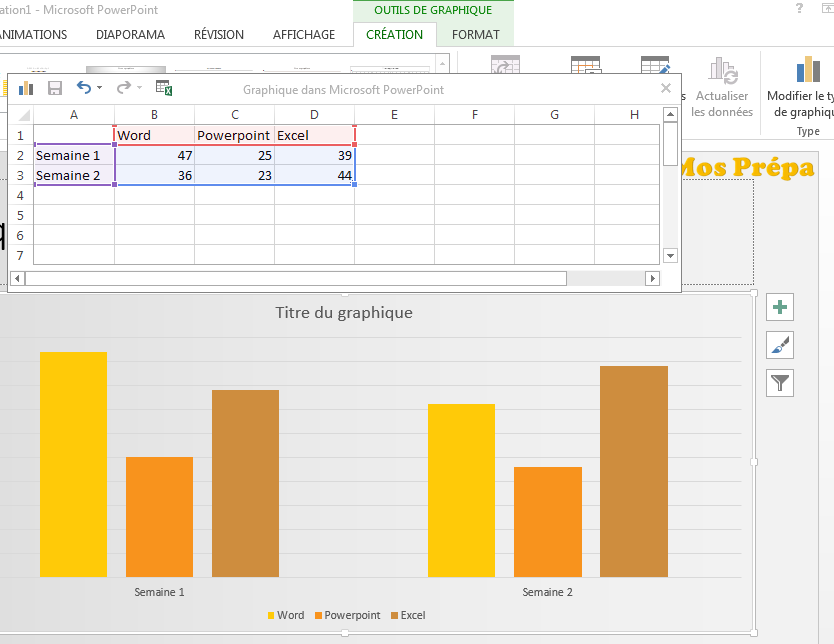Expand the undo history dropdown arrow
Viewport: 834px width, 644px height.
[x=99, y=88]
